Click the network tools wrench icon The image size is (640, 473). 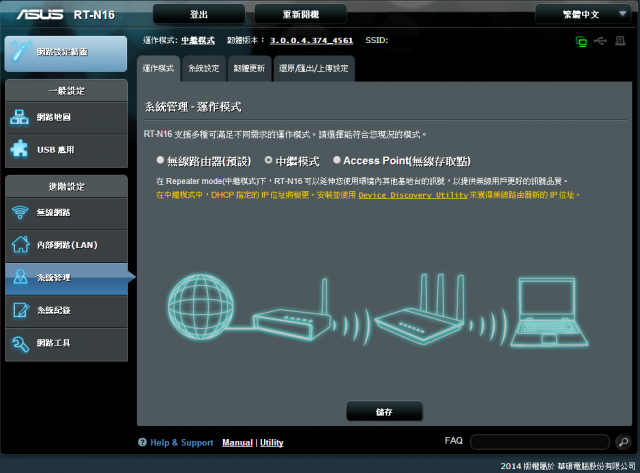tap(20, 344)
